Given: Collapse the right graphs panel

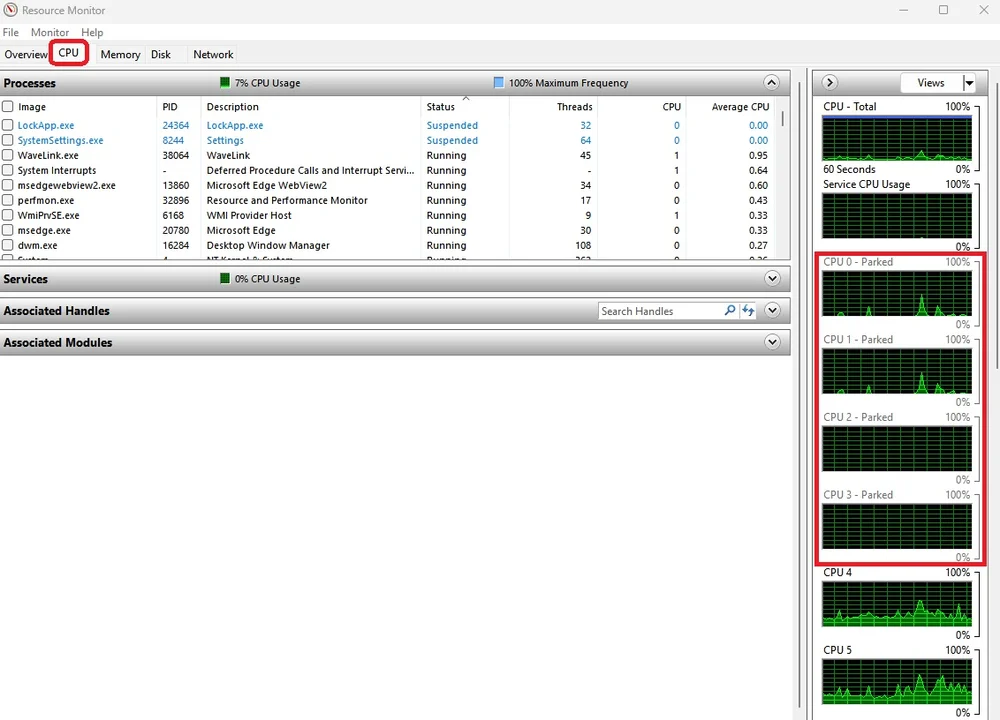Looking at the screenshot, I should [x=829, y=82].
